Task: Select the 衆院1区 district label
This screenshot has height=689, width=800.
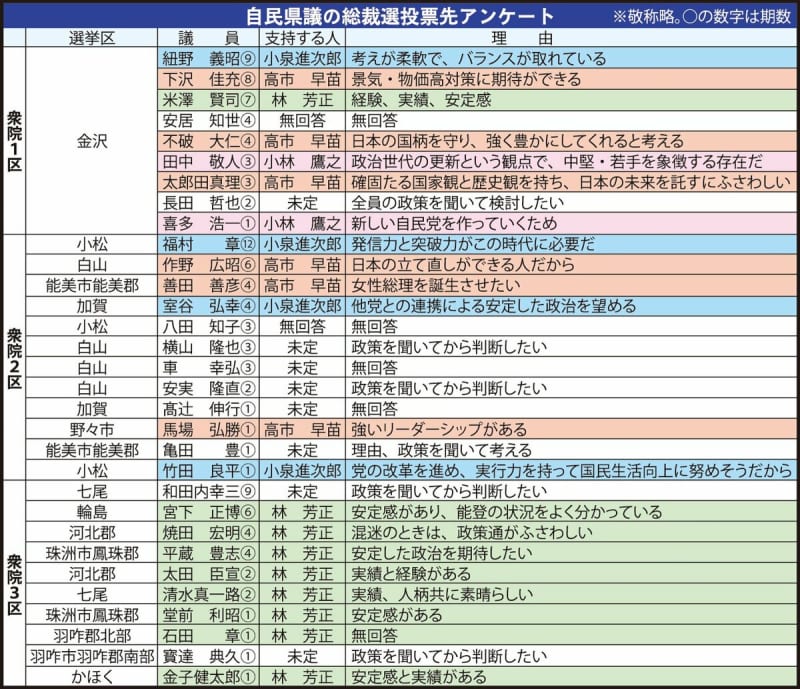Action: coord(13,140)
